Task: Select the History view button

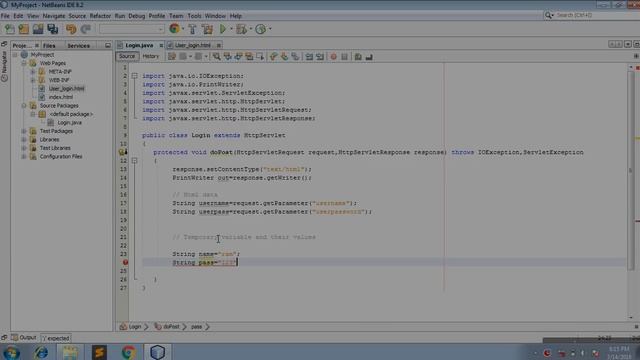Action: (x=151, y=56)
